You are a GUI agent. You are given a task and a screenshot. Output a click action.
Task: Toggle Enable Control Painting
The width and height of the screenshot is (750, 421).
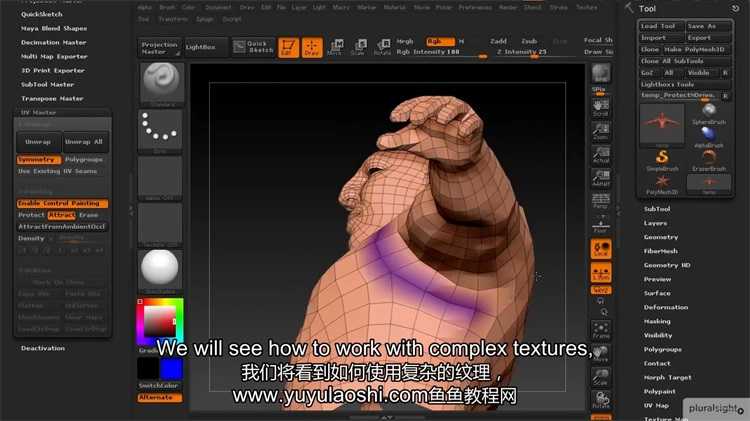pyautogui.click(x=63, y=203)
